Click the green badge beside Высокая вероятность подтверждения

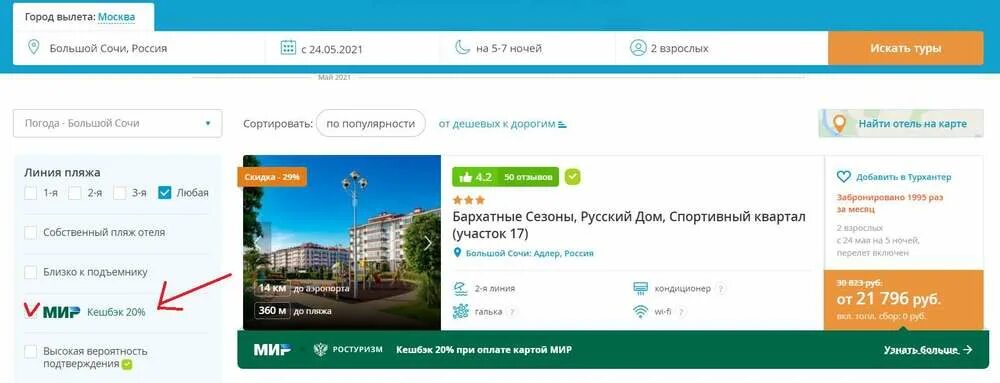coord(127,365)
